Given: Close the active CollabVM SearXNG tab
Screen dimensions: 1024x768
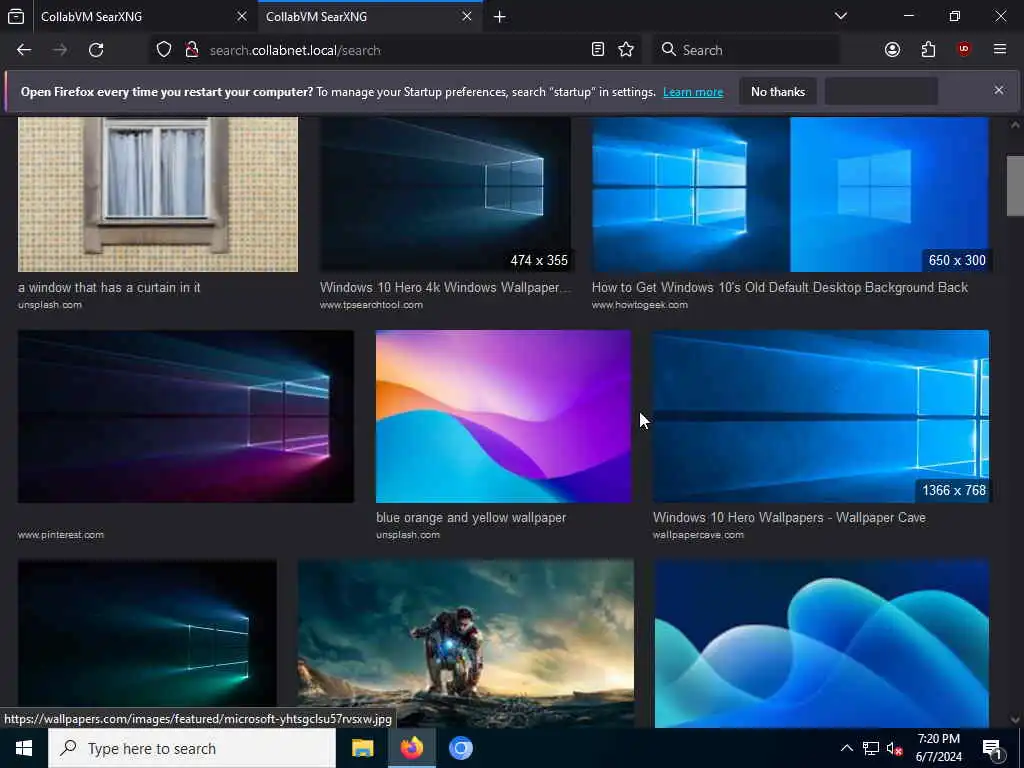Looking at the screenshot, I should [467, 16].
